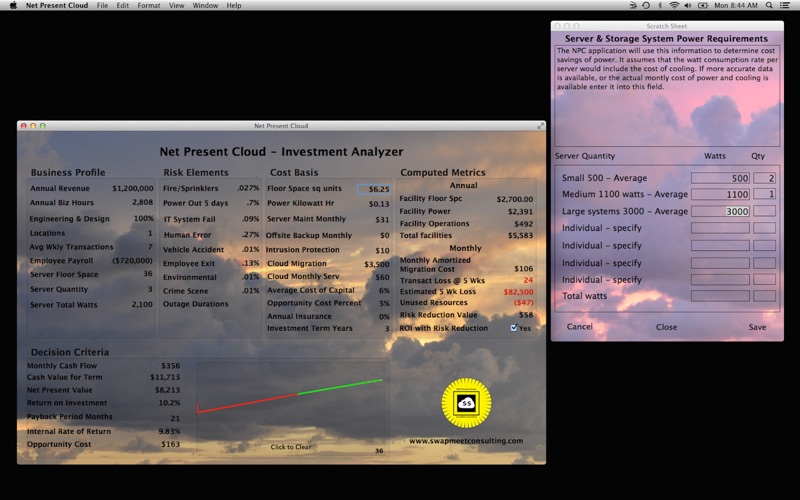Image resolution: width=800 pixels, height=500 pixels.
Task: Open the Window menu
Action: pos(205,6)
